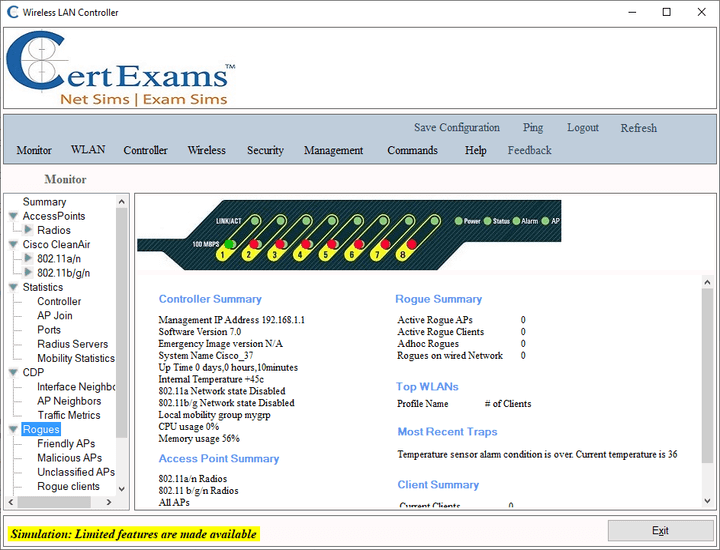Screen dimensions: 720x550
Task: Click the Exit button
Action: 660,530
